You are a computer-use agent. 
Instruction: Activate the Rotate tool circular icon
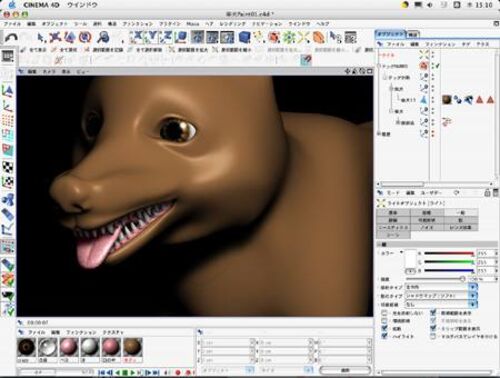coord(85,37)
